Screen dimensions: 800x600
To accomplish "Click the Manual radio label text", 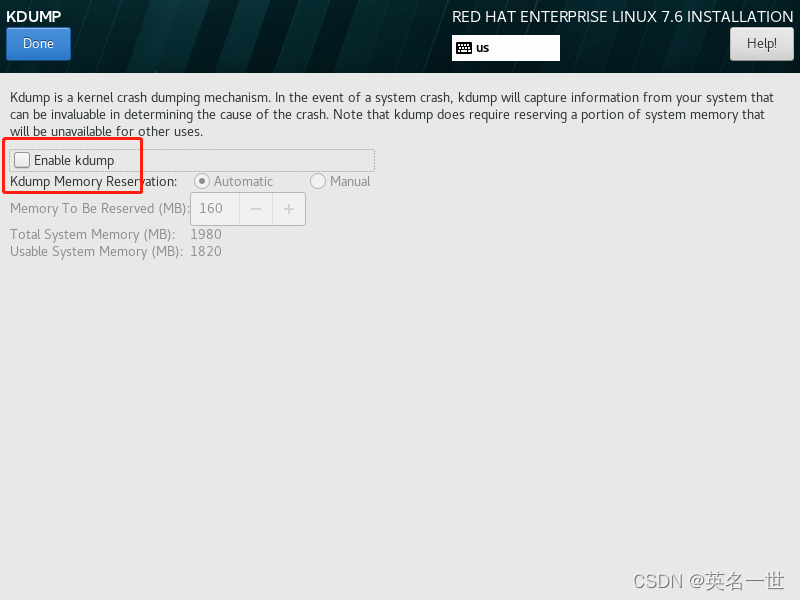I will coord(350,182).
